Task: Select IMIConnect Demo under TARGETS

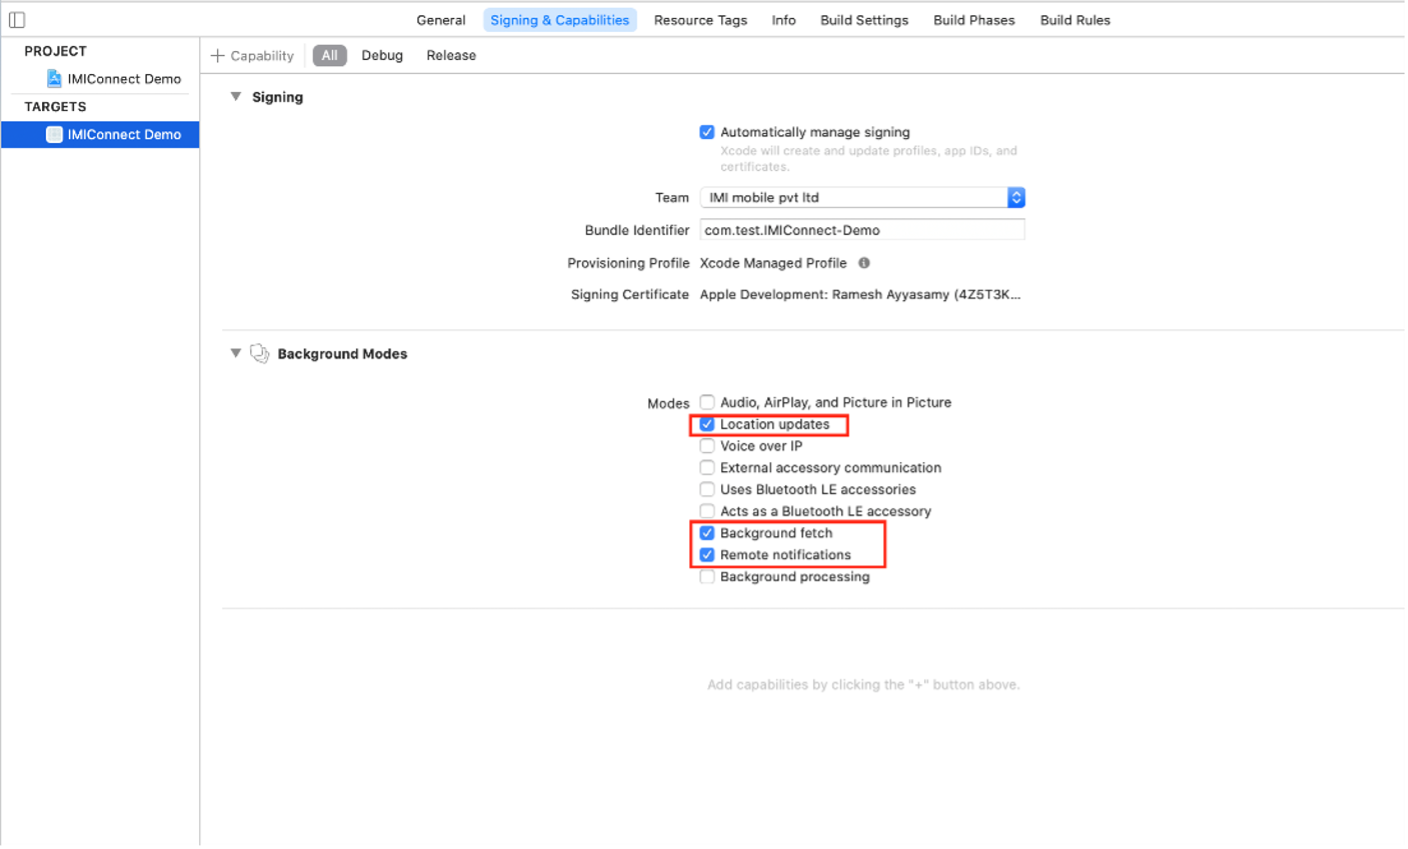Action: pyautogui.click(x=100, y=134)
